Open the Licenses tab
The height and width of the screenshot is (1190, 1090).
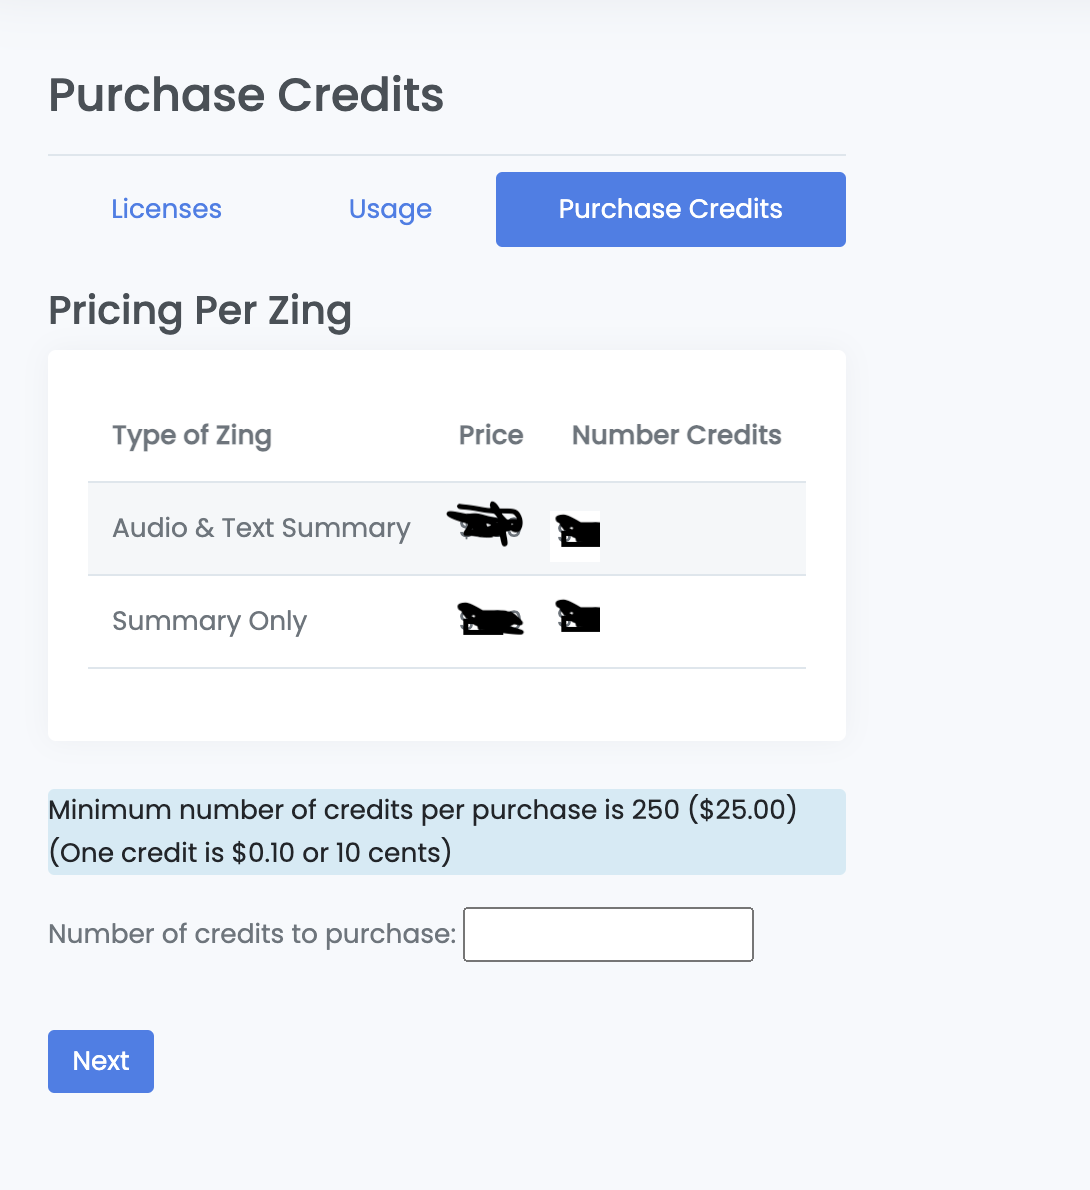166,209
